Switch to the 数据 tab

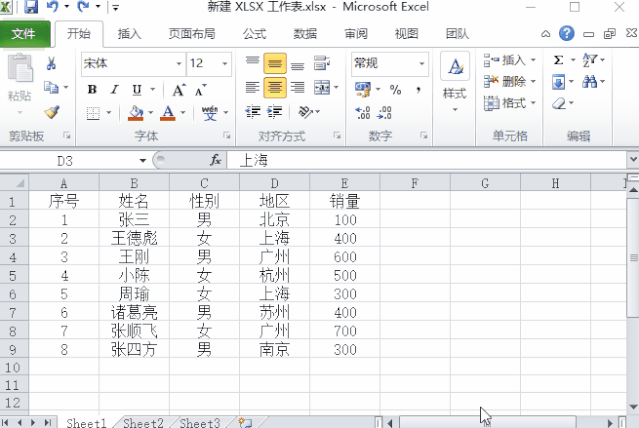305,34
